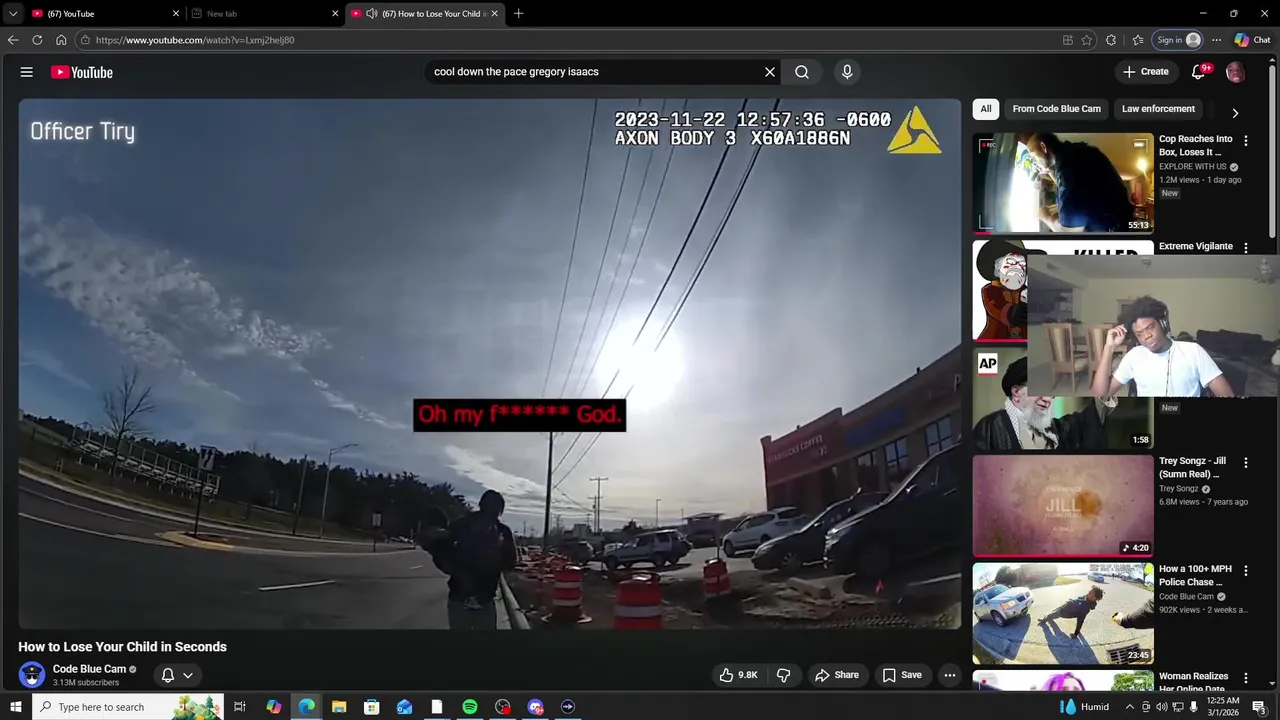Screen dimensions: 1280x720
Task: Open a new browser tab
Action: (518, 14)
